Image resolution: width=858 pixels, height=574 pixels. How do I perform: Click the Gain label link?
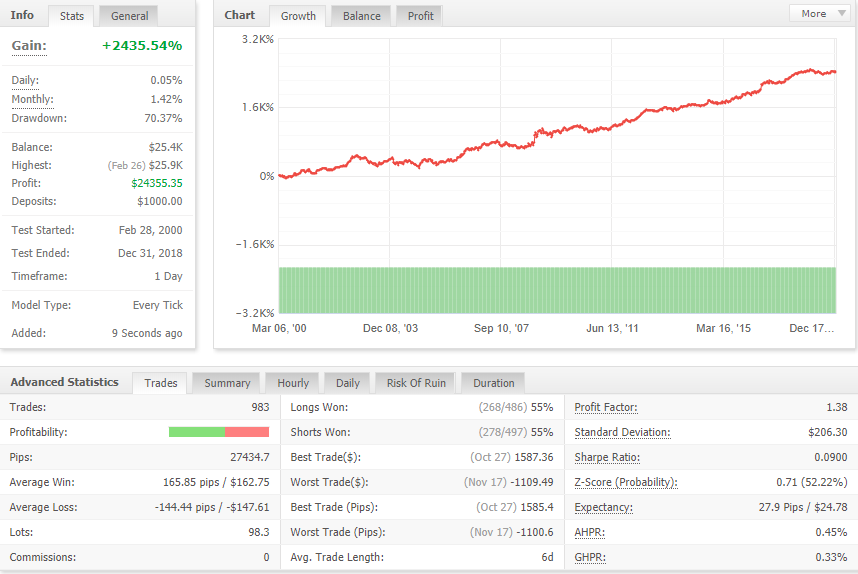click(x=29, y=46)
